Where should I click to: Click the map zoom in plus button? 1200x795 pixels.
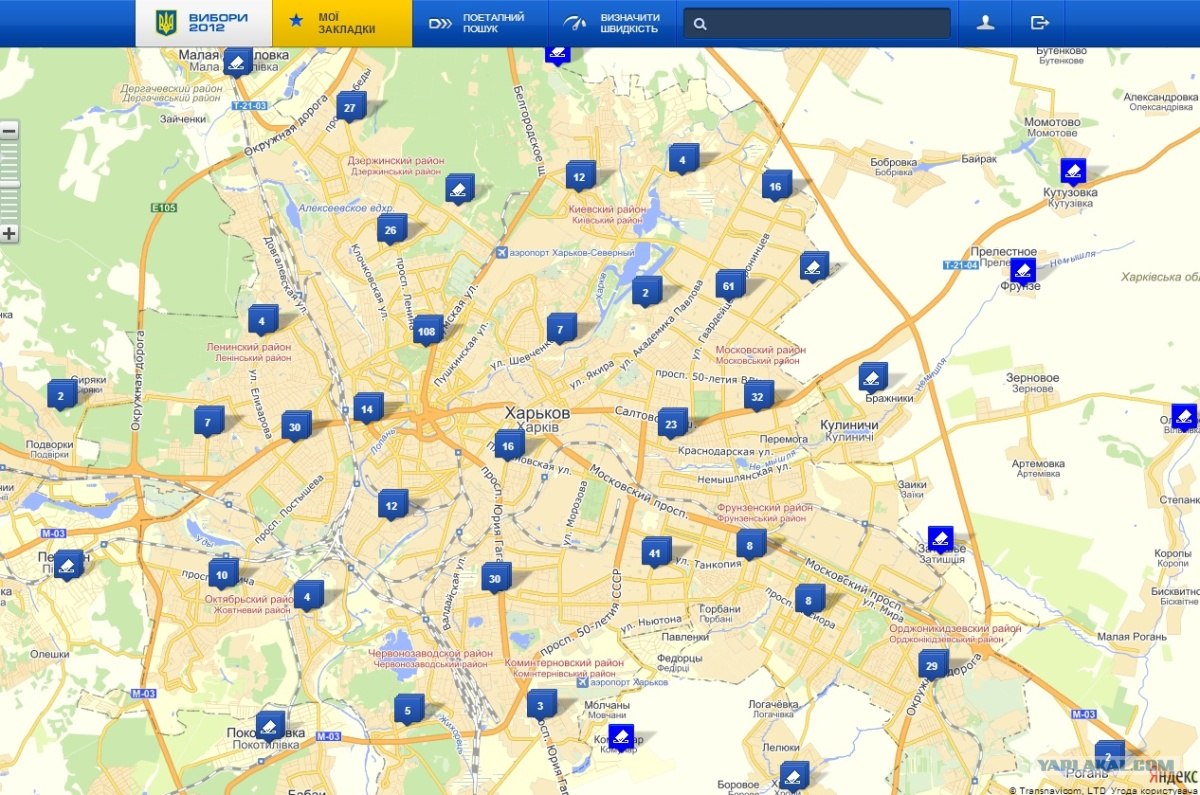[9, 234]
